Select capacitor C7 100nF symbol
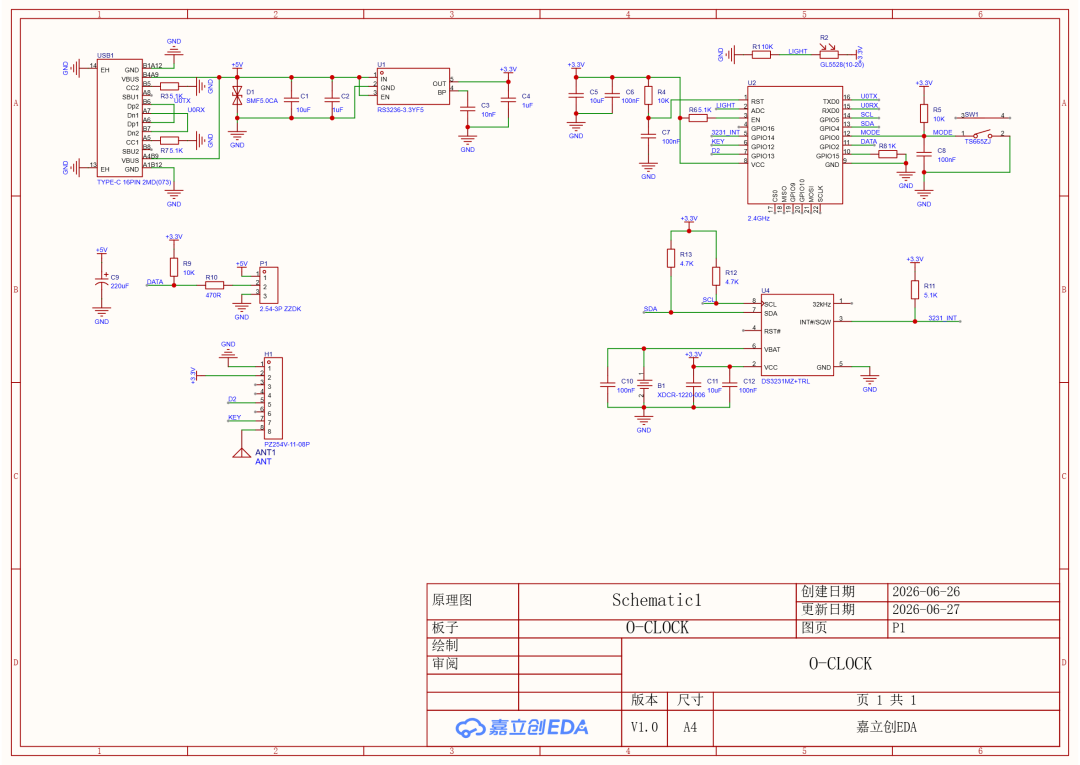The height and width of the screenshot is (765, 1080). click(x=648, y=136)
